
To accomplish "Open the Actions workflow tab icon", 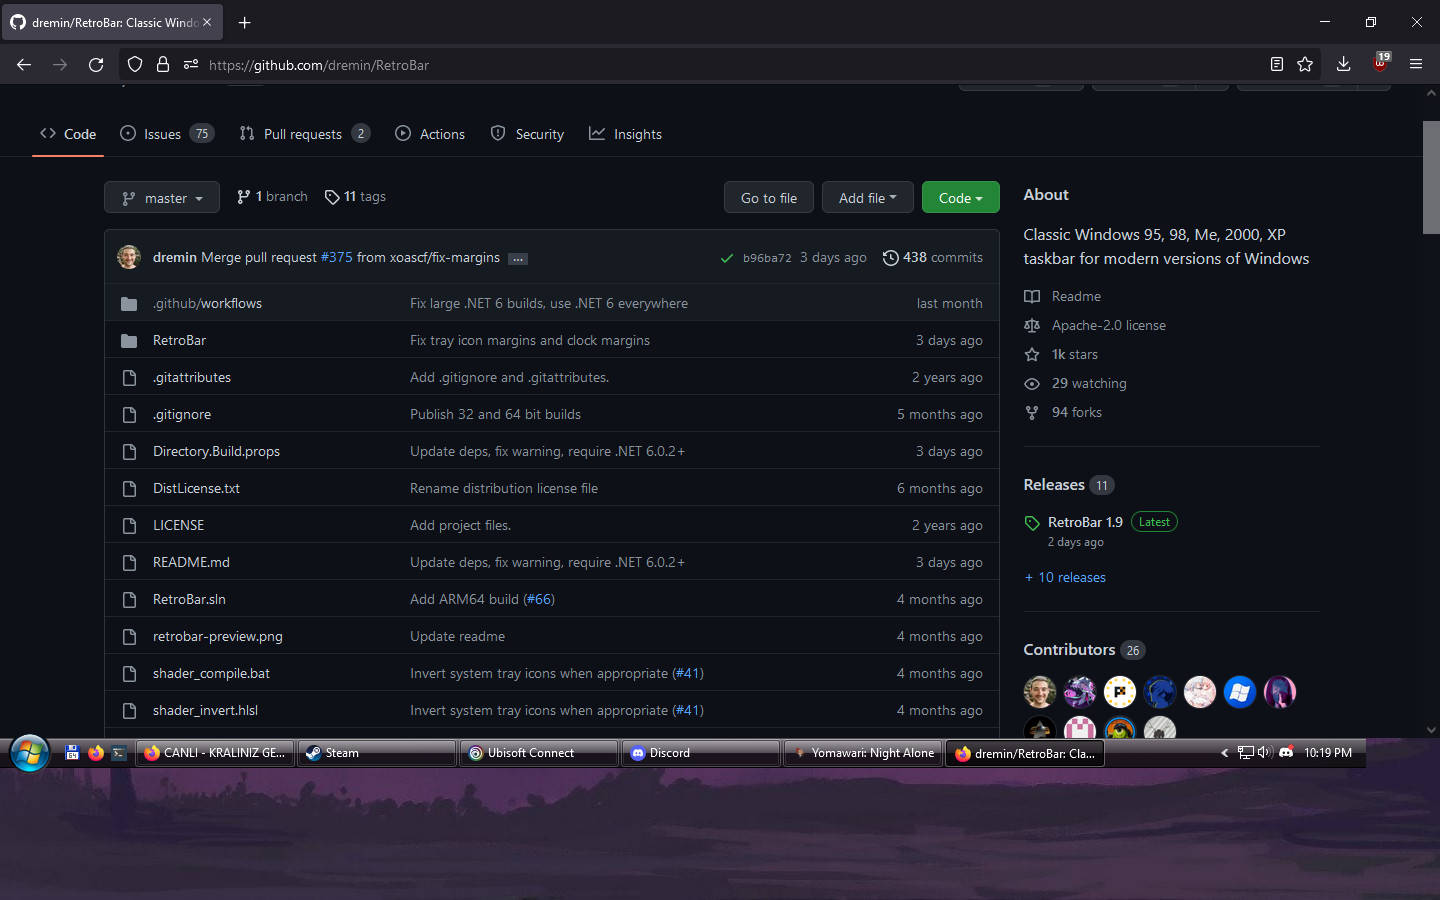I will pos(403,133).
